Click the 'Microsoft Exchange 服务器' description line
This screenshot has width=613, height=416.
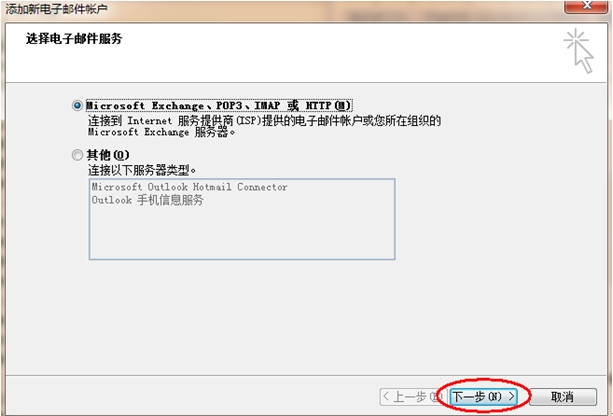click(x=161, y=132)
